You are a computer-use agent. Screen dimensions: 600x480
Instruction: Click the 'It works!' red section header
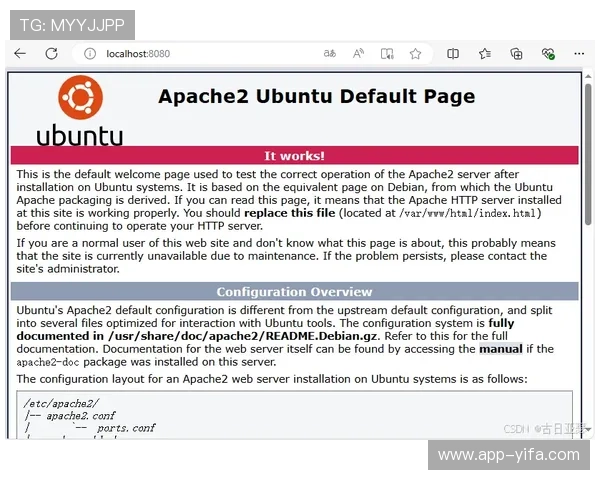[294, 156]
